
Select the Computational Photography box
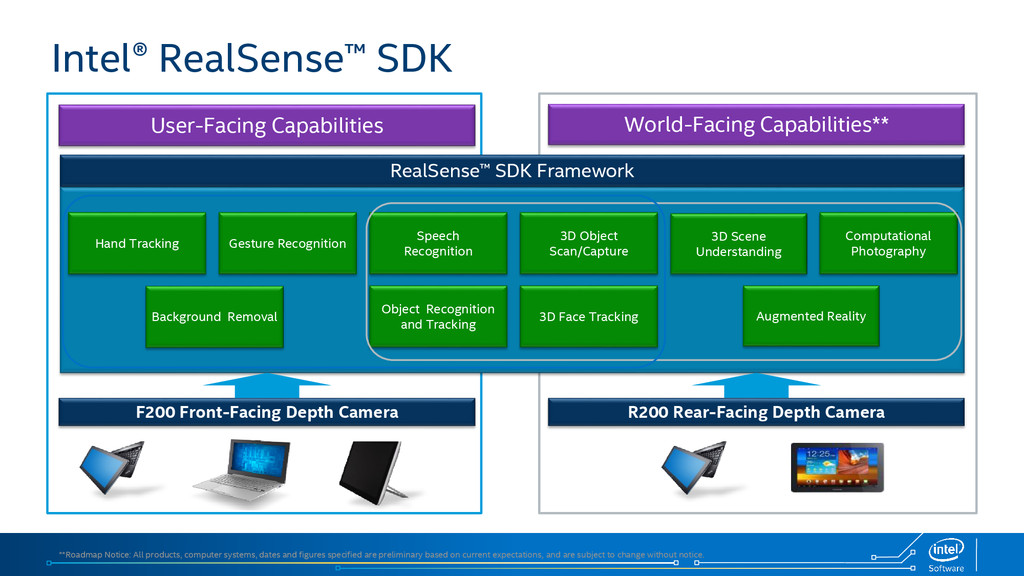pos(888,244)
